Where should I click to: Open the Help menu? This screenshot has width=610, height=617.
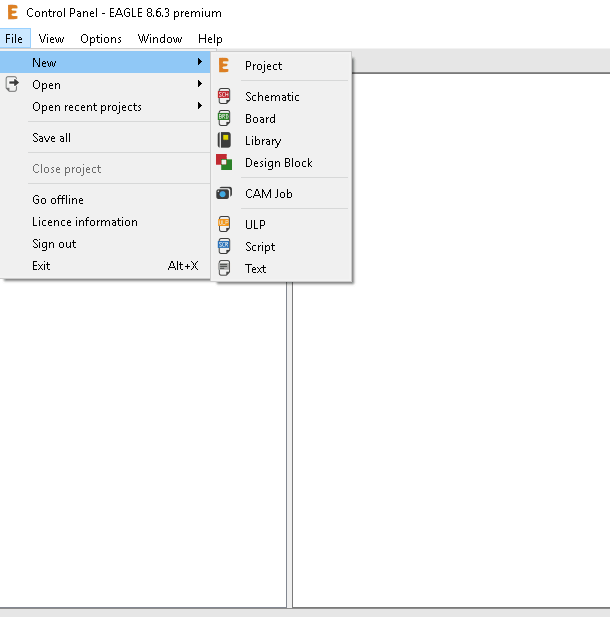[210, 39]
